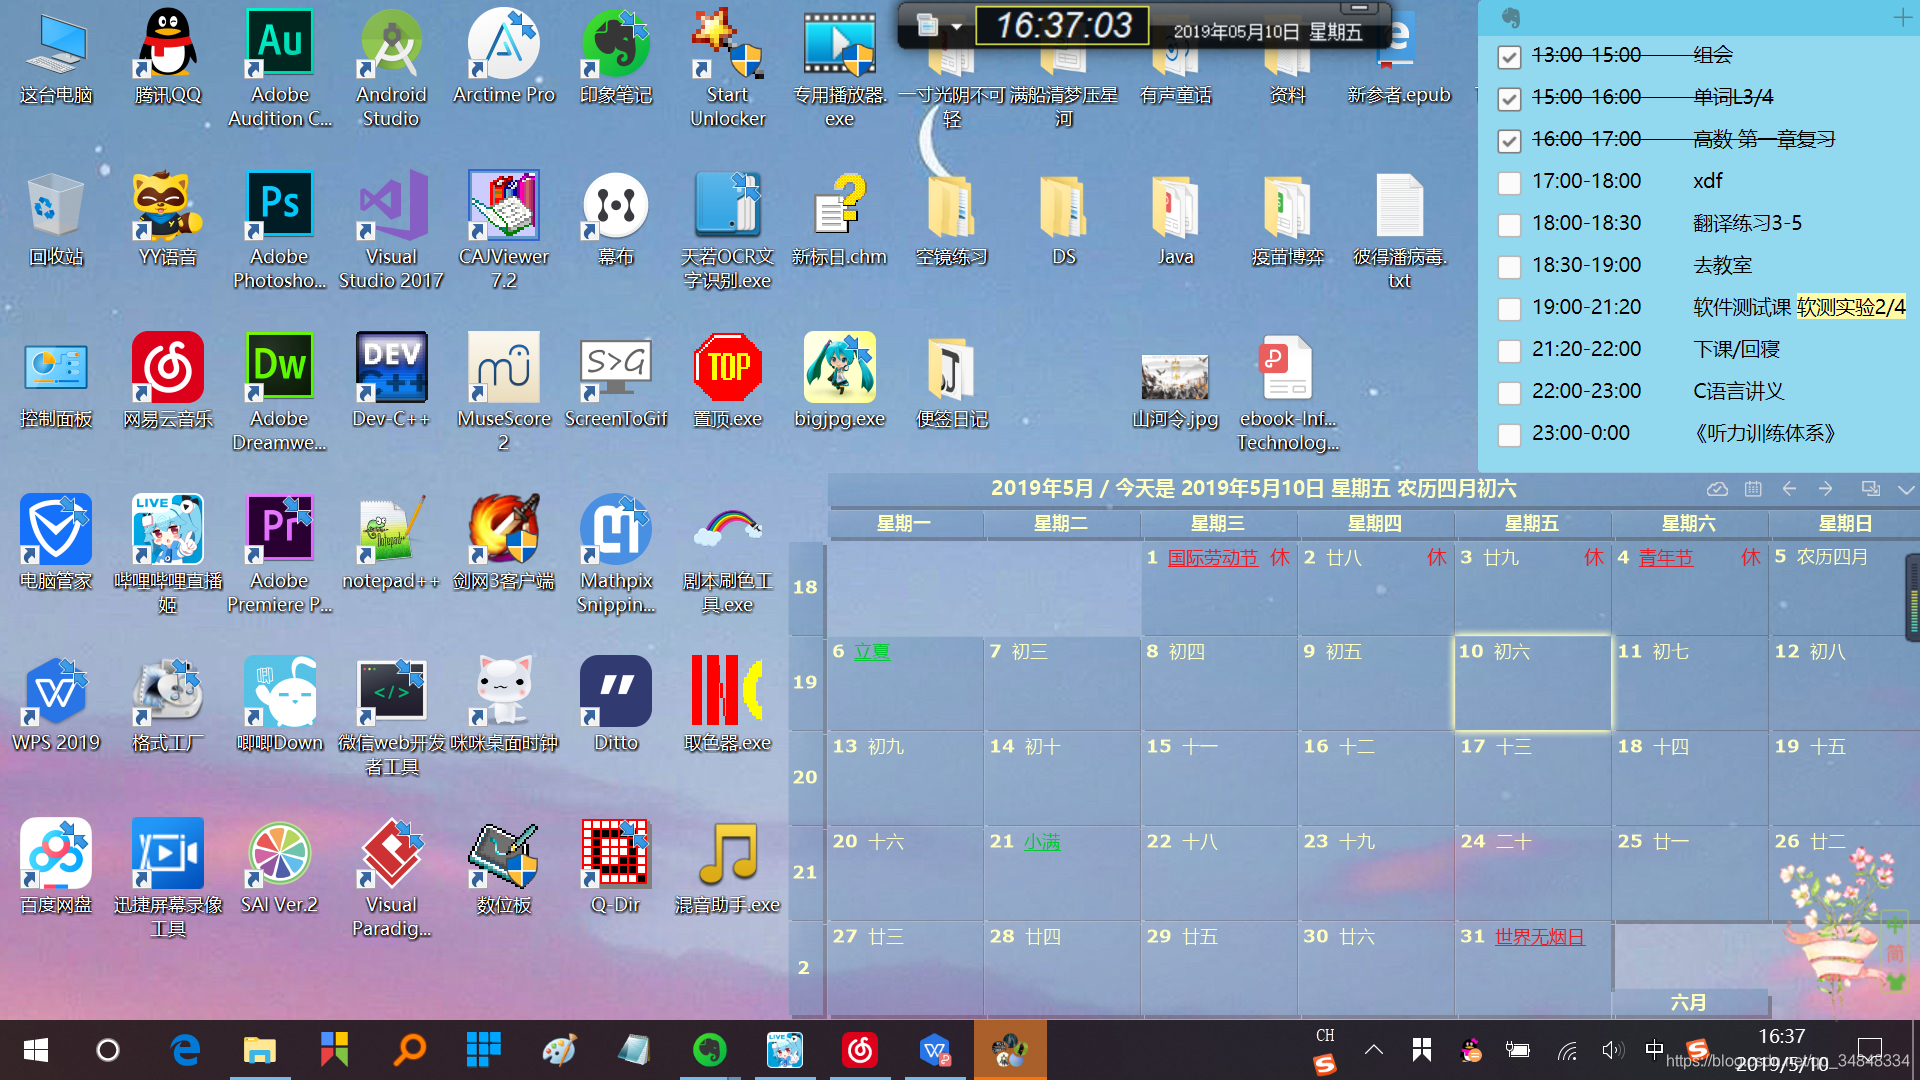Check the 17:00-18:00 xdf task
The width and height of the screenshot is (1920, 1080).
[x=1509, y=183]
